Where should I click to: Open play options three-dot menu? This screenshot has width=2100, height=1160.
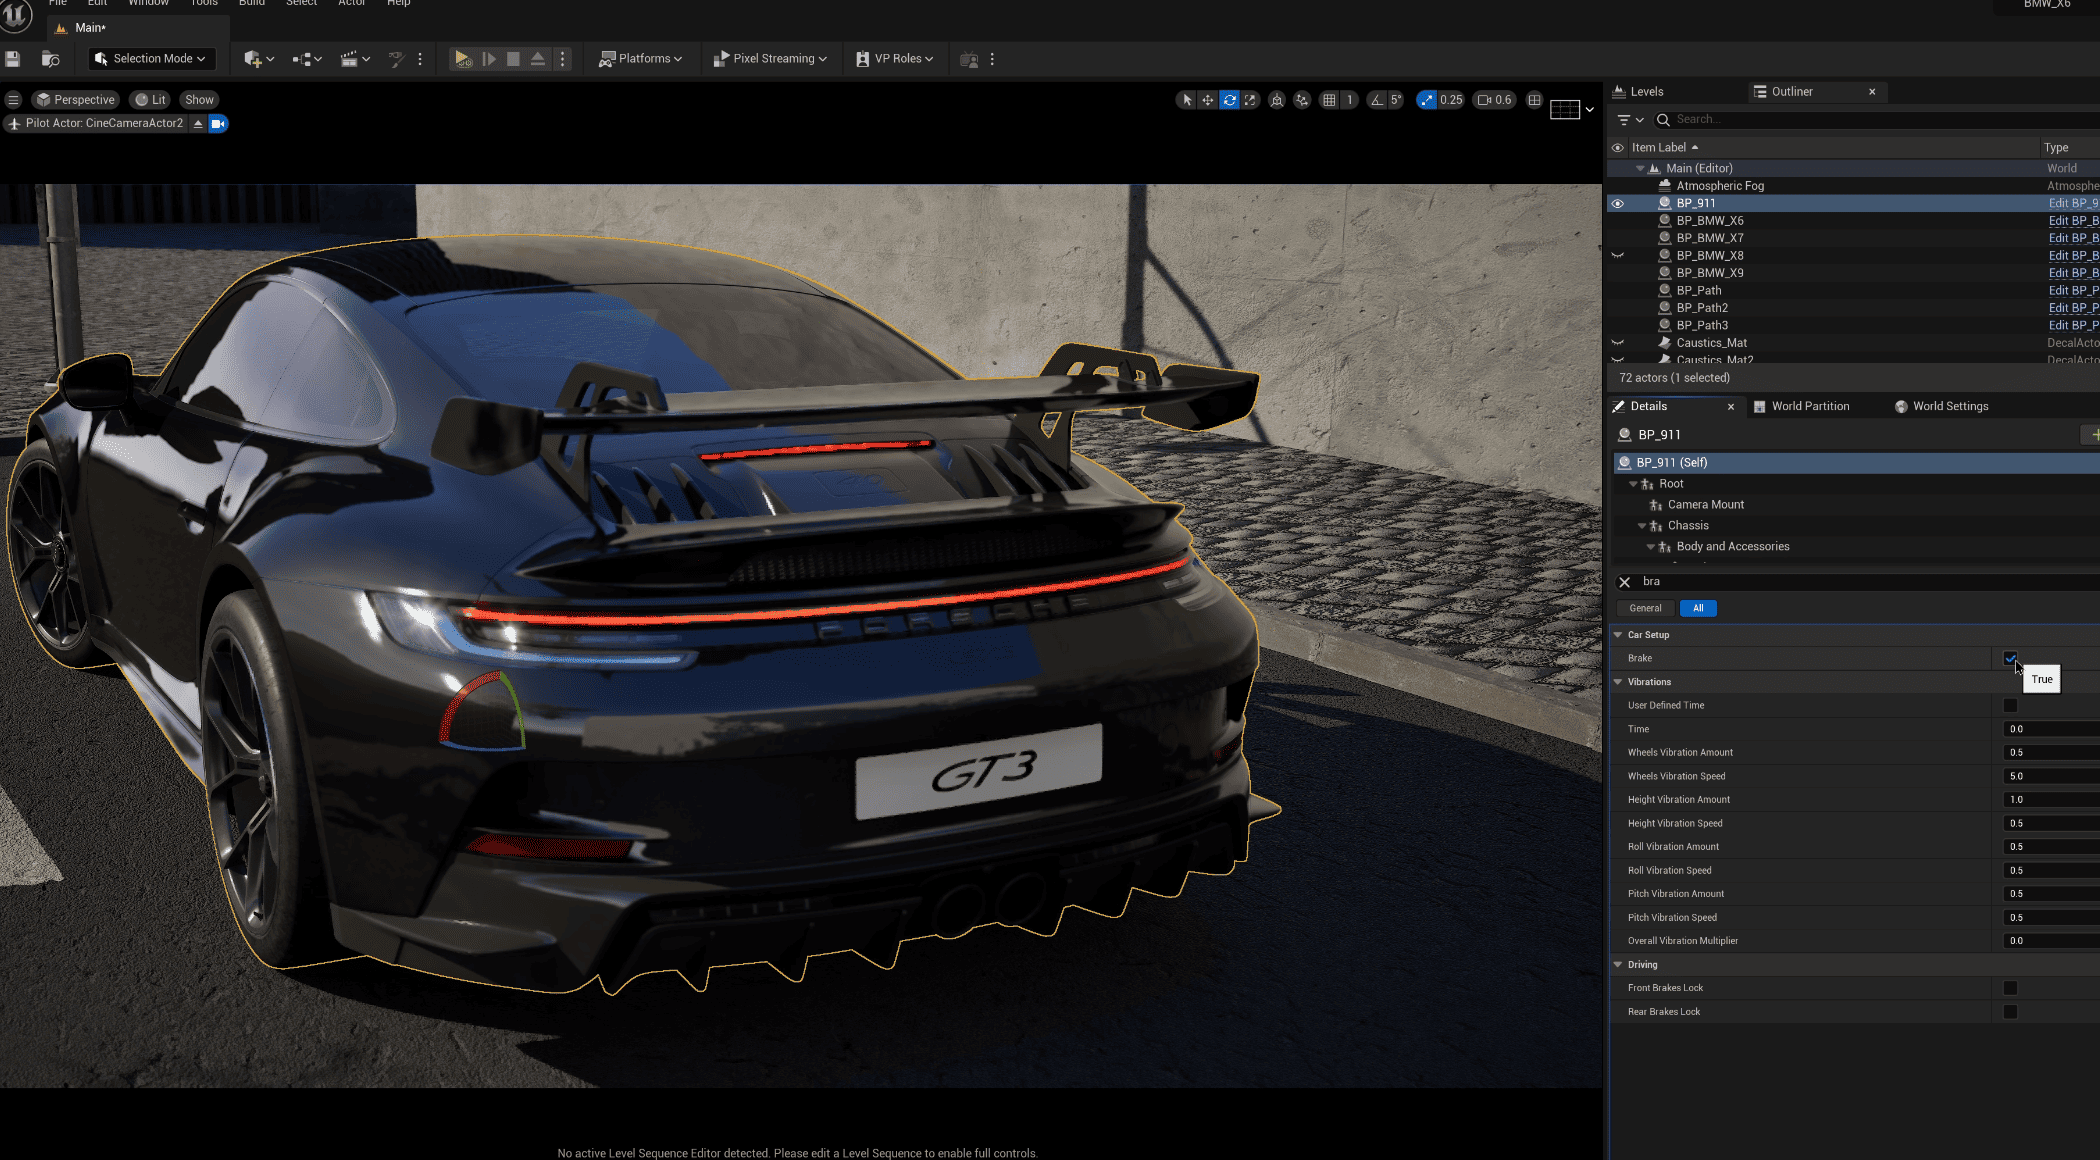[x=562, y=59]
